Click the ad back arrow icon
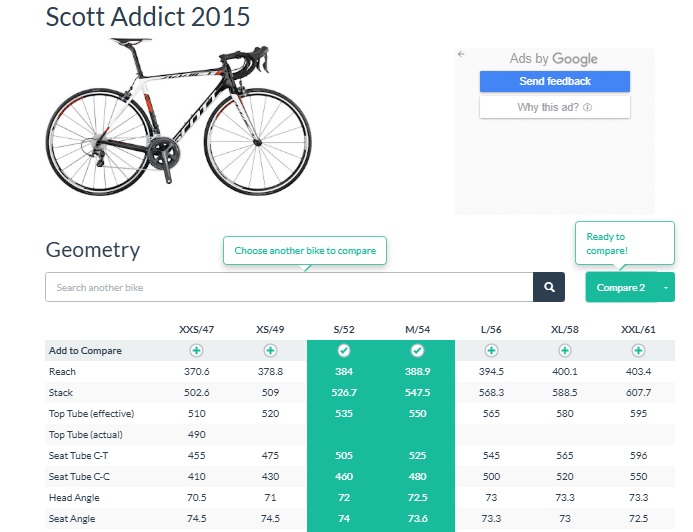This screenshot has height=532, width=693. [x=461, y=54]
